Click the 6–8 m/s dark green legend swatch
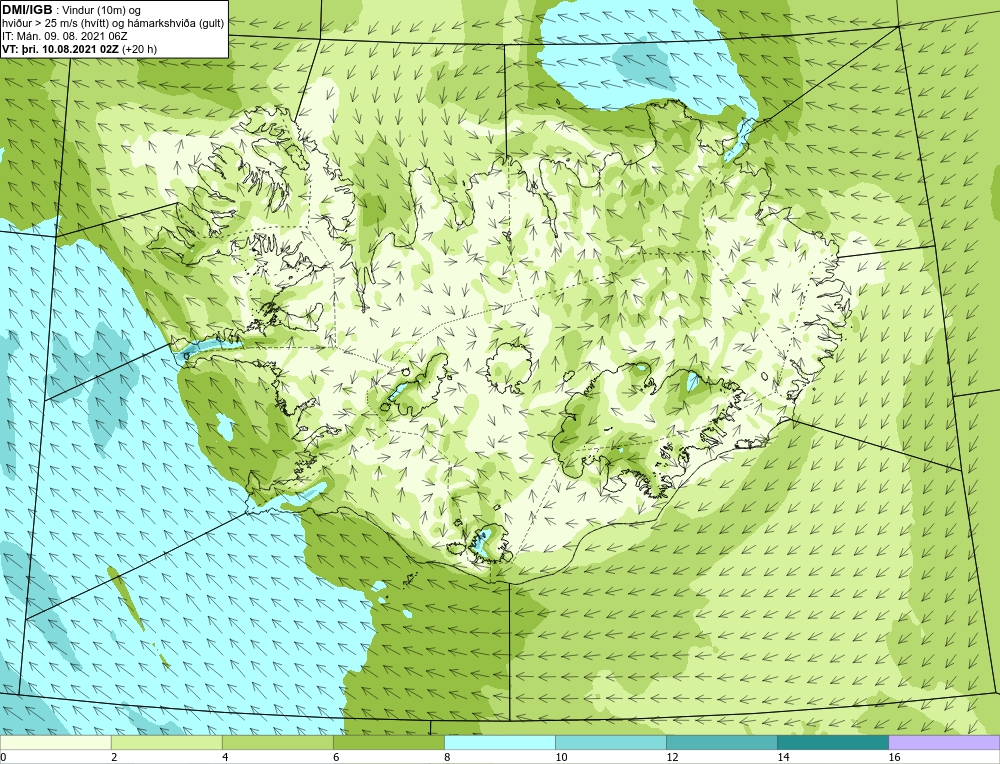Image resolution: width=1000 pixels, height=764 pixels. [x=388, y=742]
